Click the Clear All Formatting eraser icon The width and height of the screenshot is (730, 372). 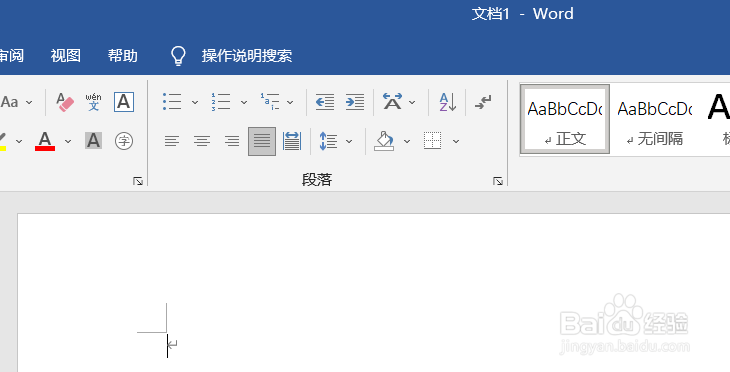click(65, 102)
